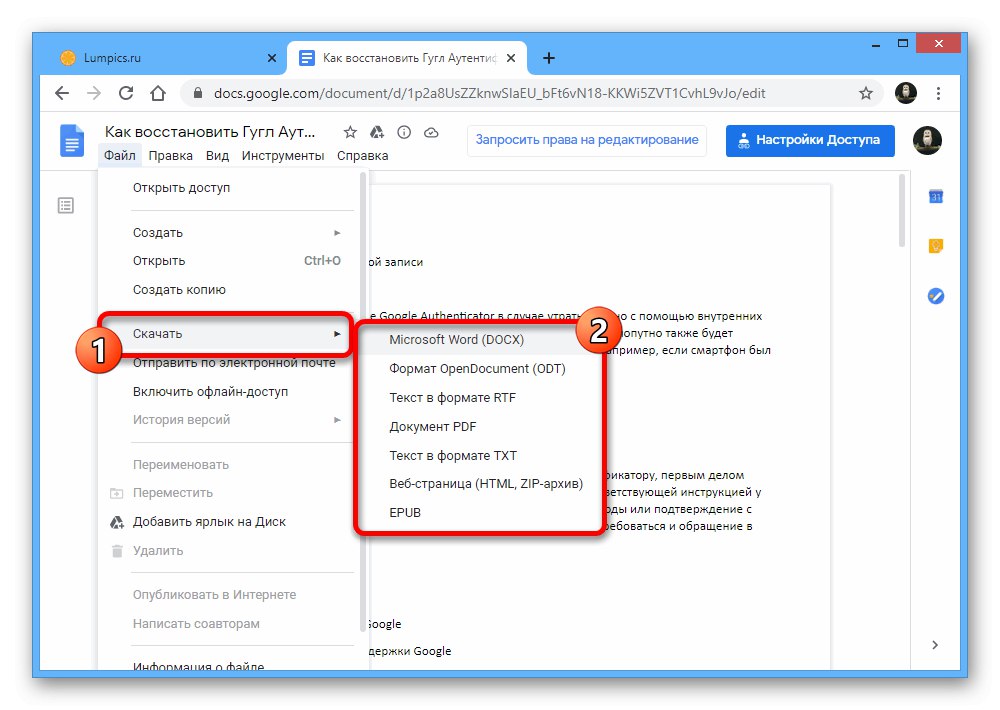Screen dimensions: 1000x710
Task: Open the document info icon
Action: pyautogui.click(x=404, y=132)
